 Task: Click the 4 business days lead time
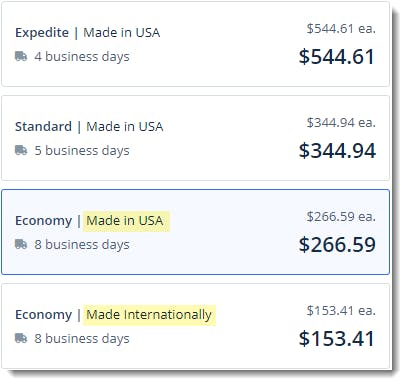(82, 57)
